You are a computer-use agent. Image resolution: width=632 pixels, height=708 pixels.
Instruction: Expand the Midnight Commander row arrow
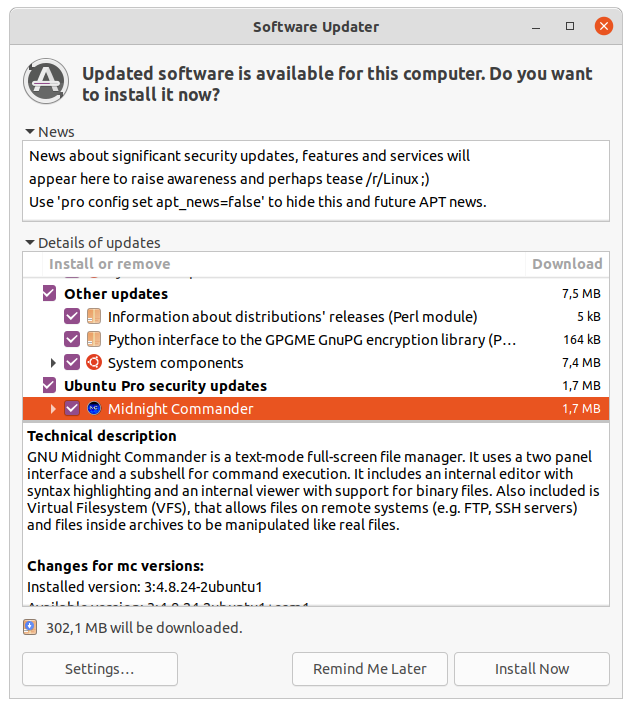[x=53, y=409]
